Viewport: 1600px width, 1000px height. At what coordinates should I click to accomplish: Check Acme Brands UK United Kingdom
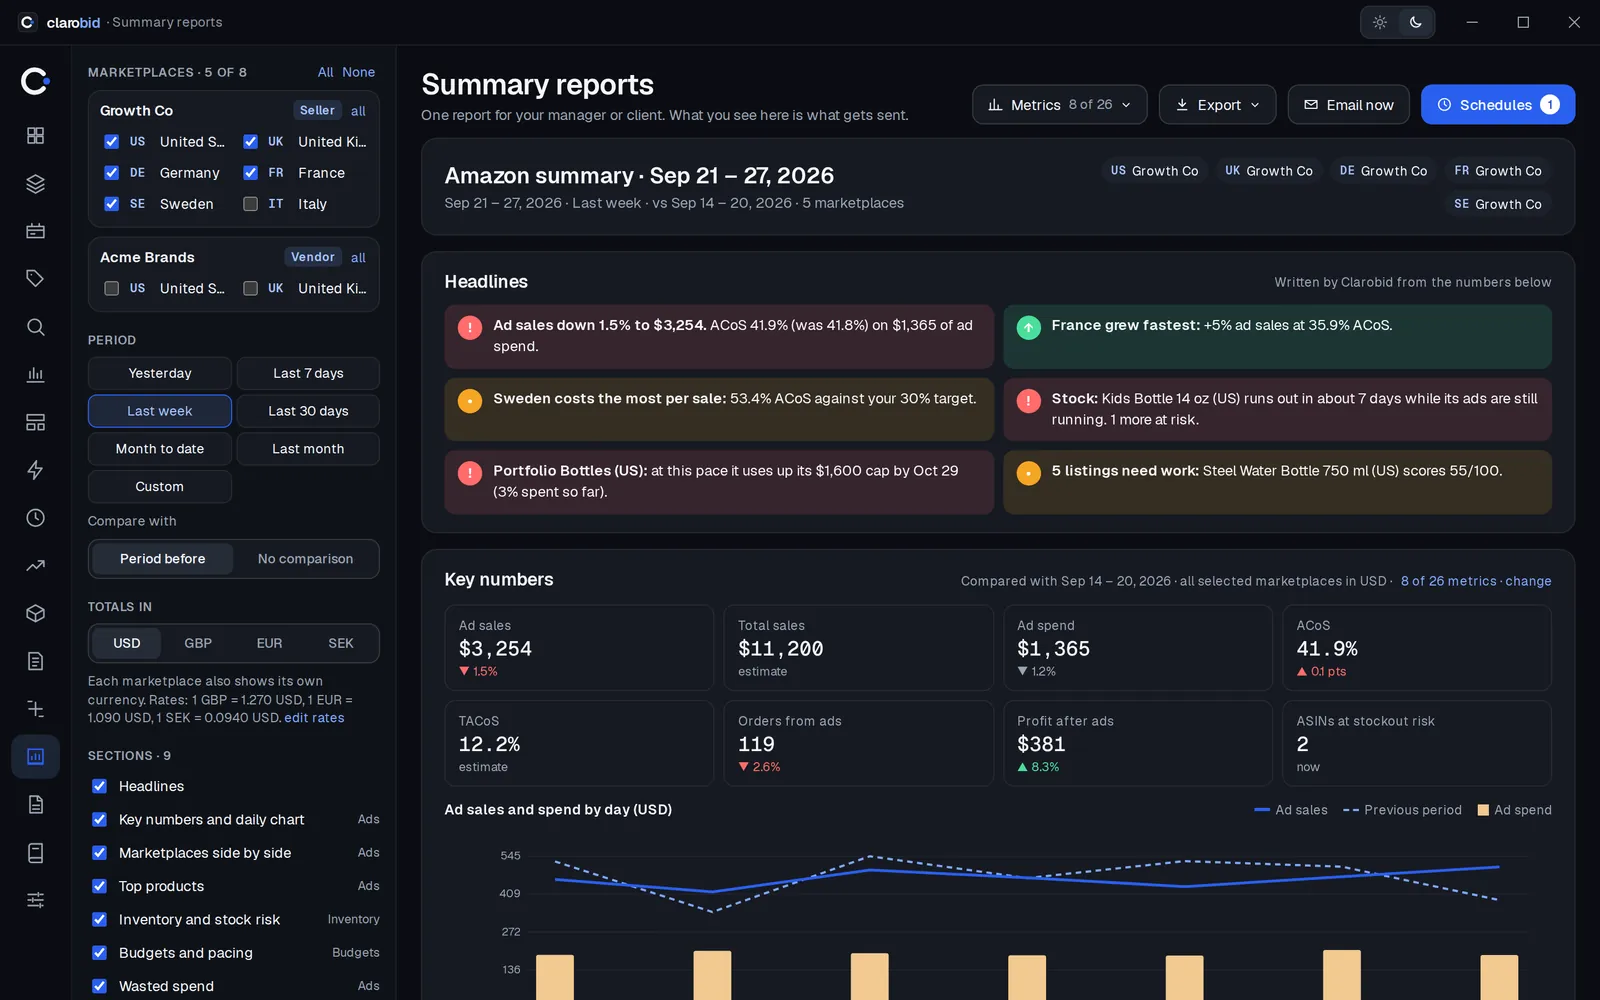[x=251, y=288]
